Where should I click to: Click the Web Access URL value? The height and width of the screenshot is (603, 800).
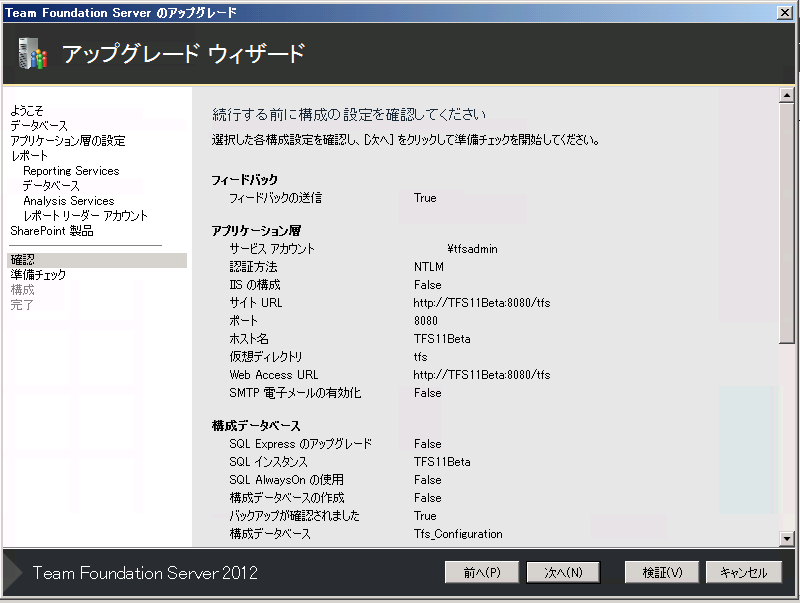(482, 374)
